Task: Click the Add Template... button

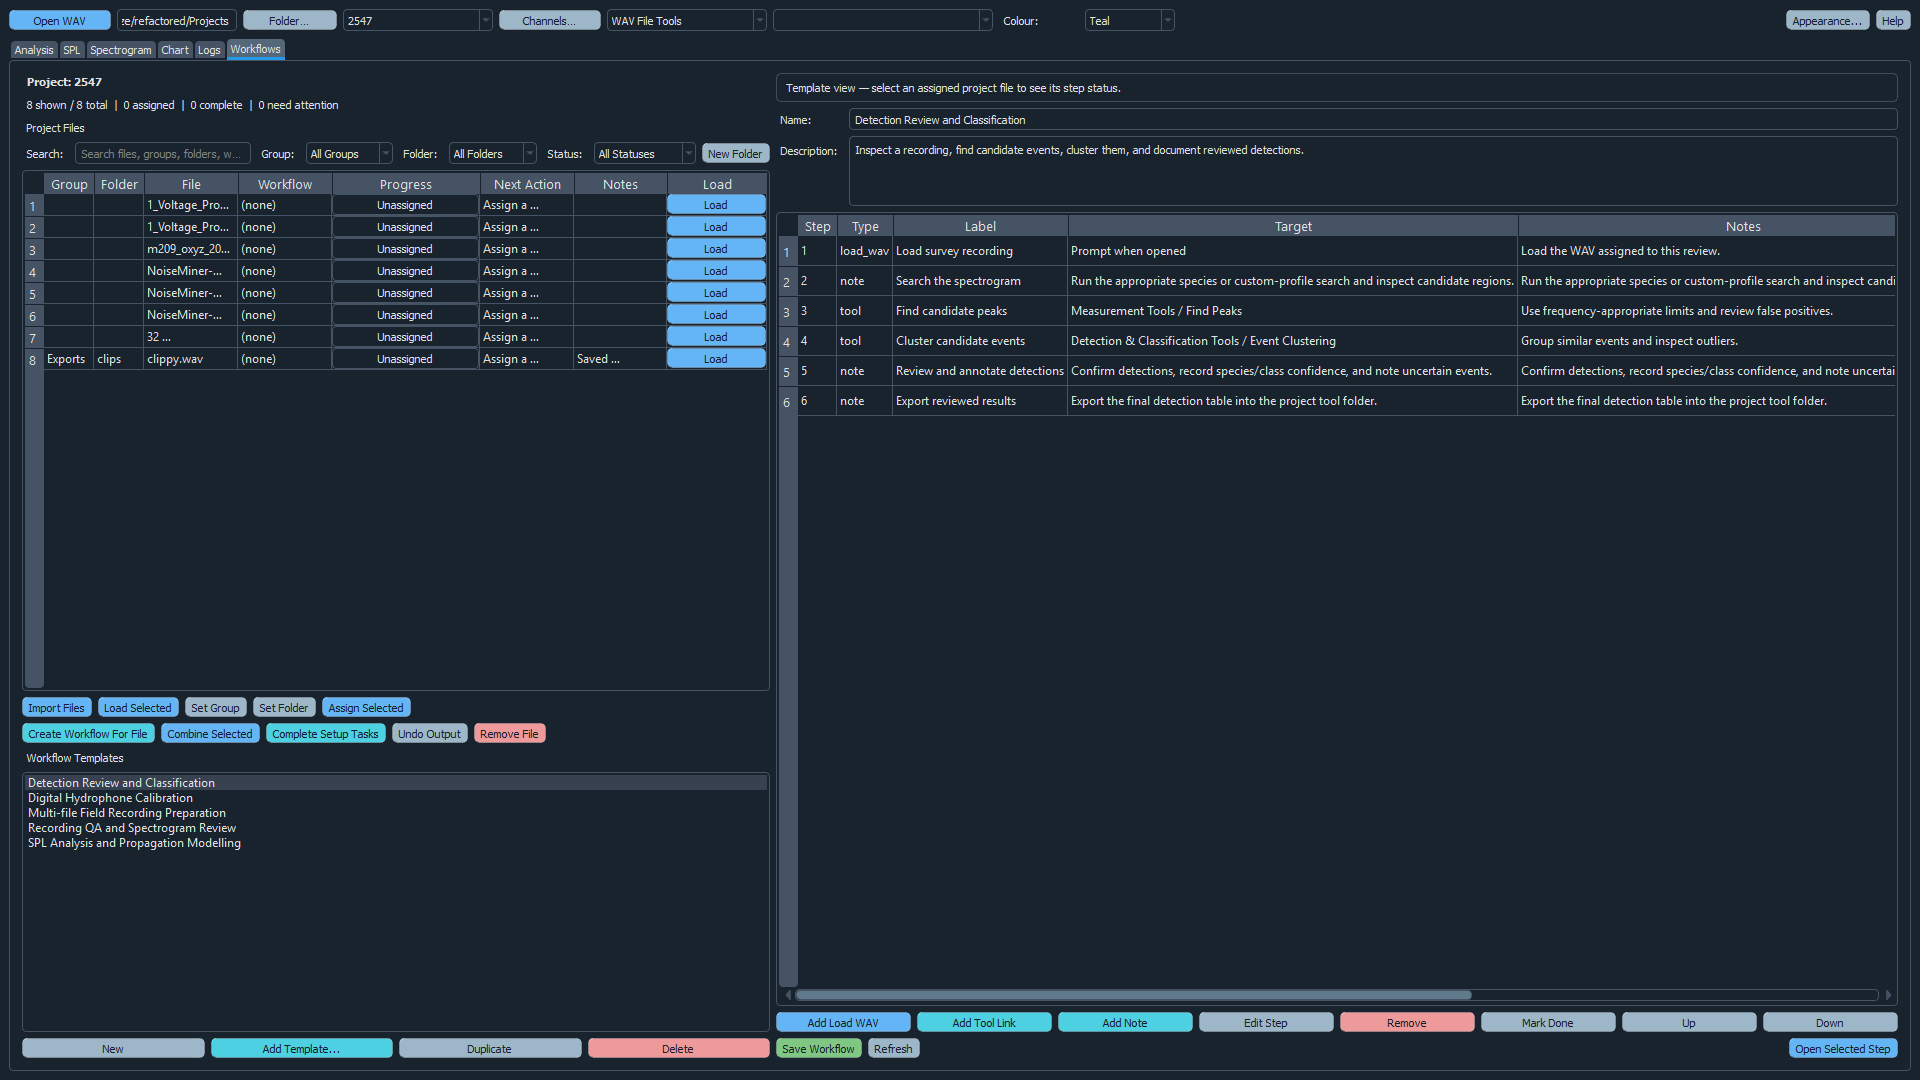Action: [x=301, y=1049]
